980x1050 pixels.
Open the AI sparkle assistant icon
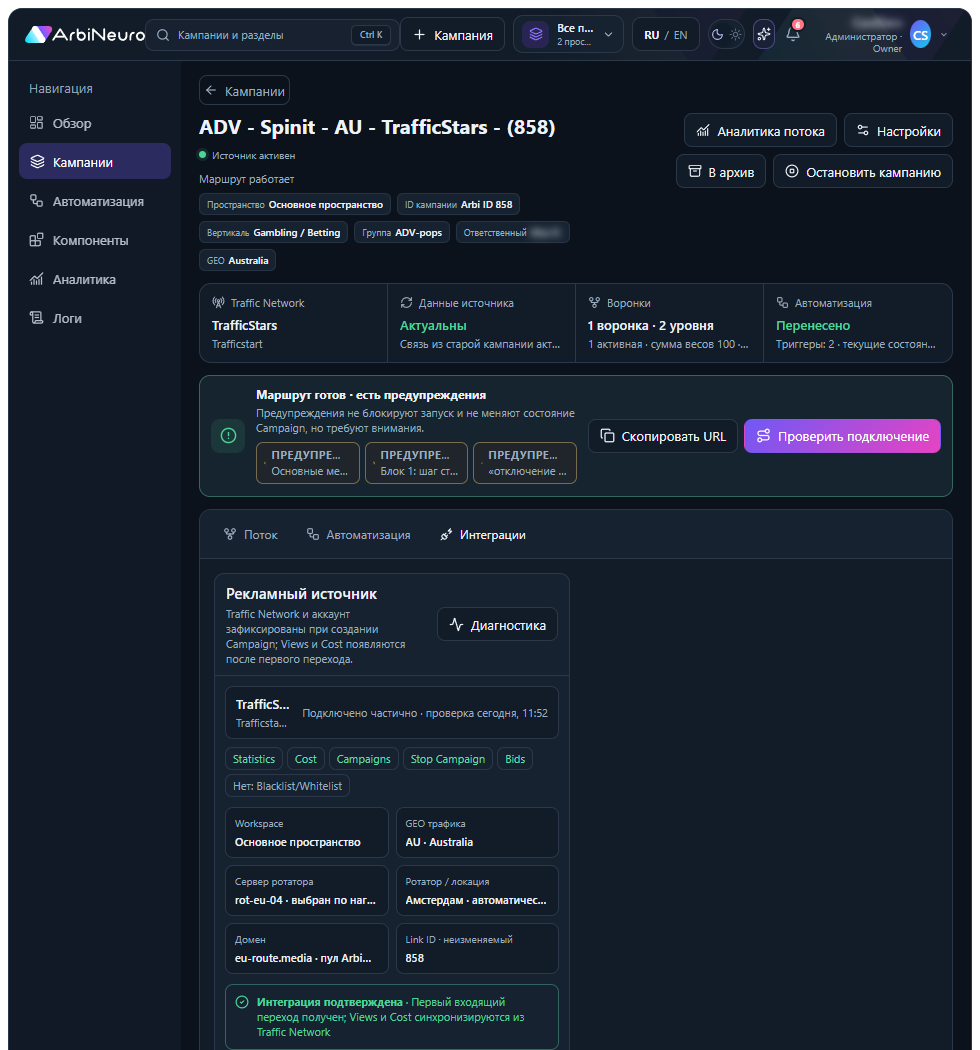pyautogui.click(x=764, y=35)
